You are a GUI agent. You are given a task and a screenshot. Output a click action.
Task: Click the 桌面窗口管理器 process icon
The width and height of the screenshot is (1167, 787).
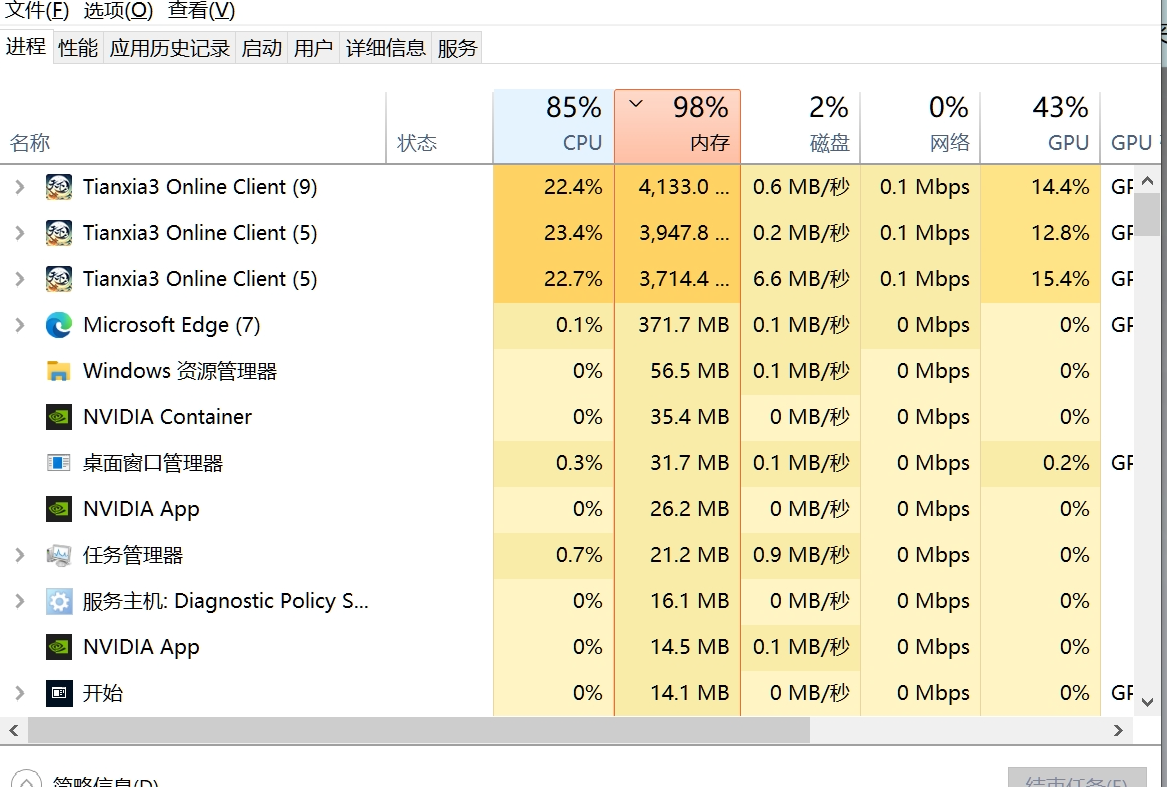click(59, 463)
